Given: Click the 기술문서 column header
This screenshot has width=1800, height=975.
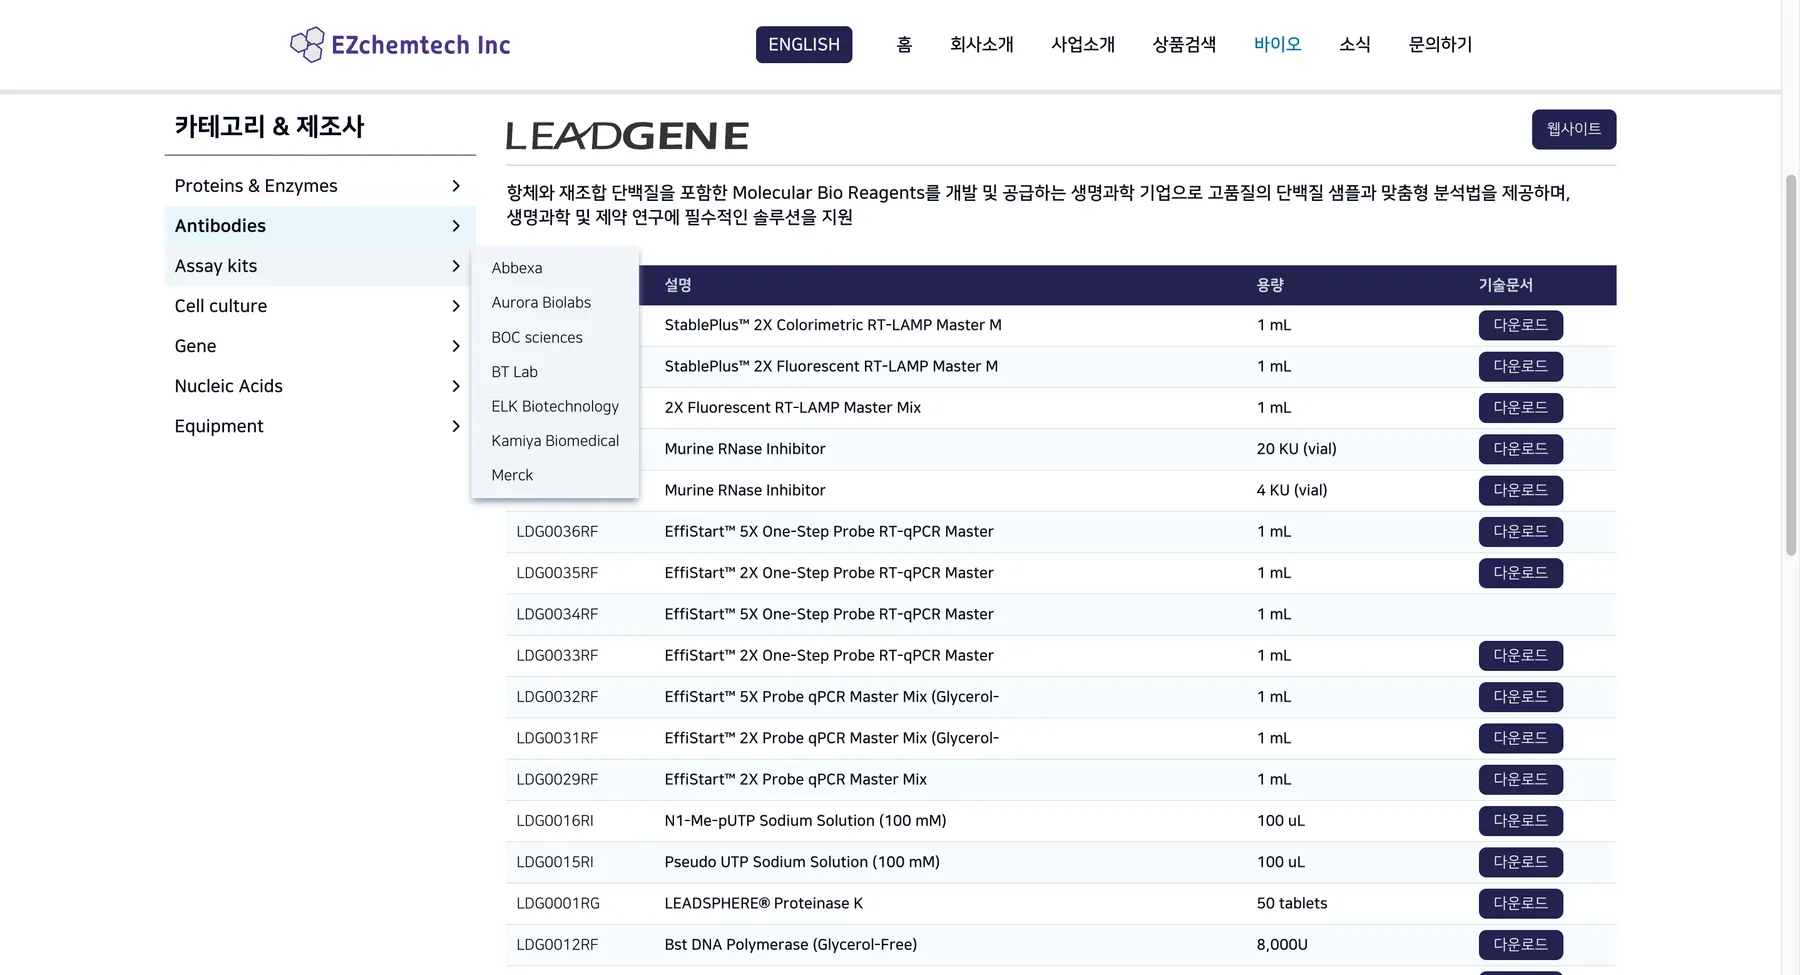Looking at the screenshot, I should (1505, 285).
